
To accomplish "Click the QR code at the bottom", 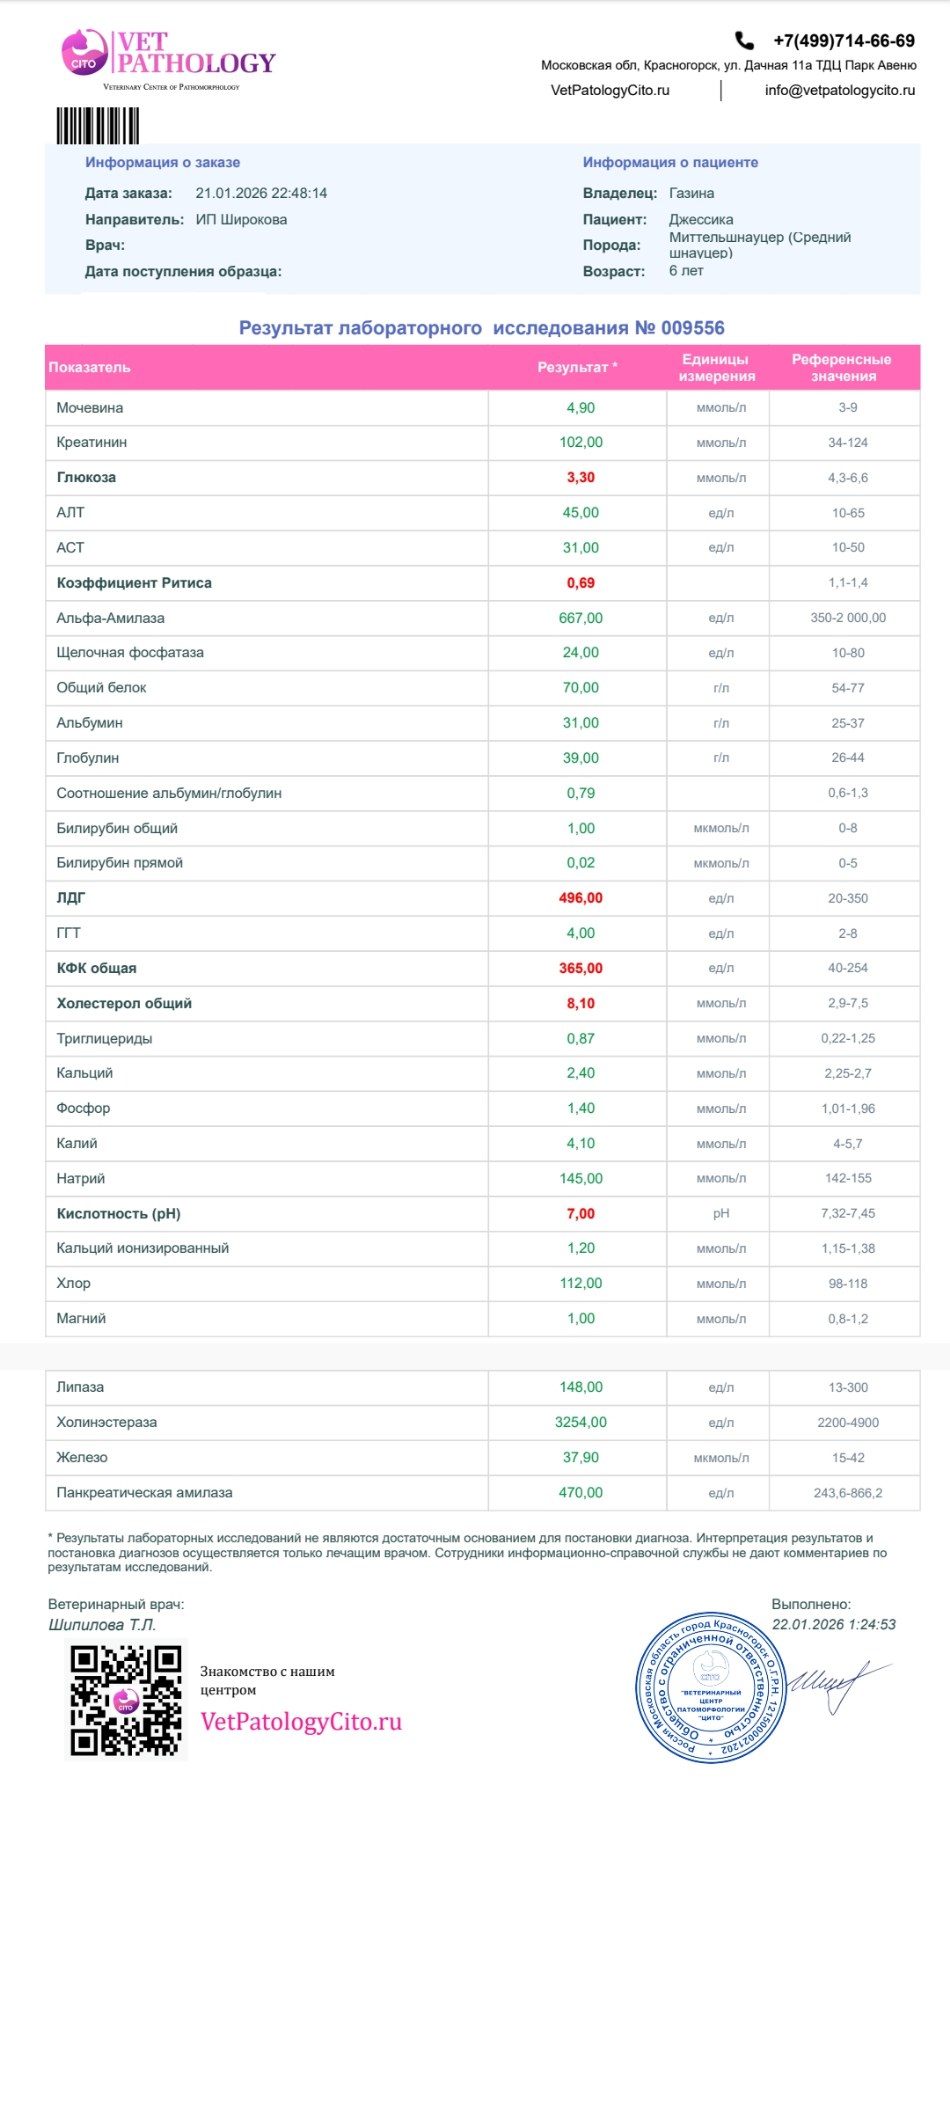I will 126,1701.
